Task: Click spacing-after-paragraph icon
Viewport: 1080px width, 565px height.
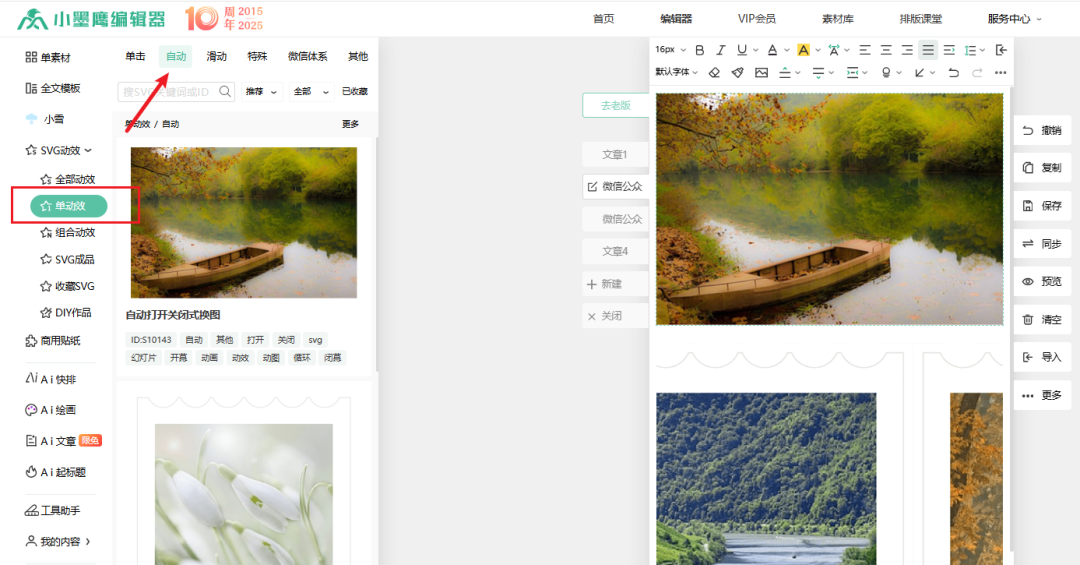Action: click(x=818, y=72)
